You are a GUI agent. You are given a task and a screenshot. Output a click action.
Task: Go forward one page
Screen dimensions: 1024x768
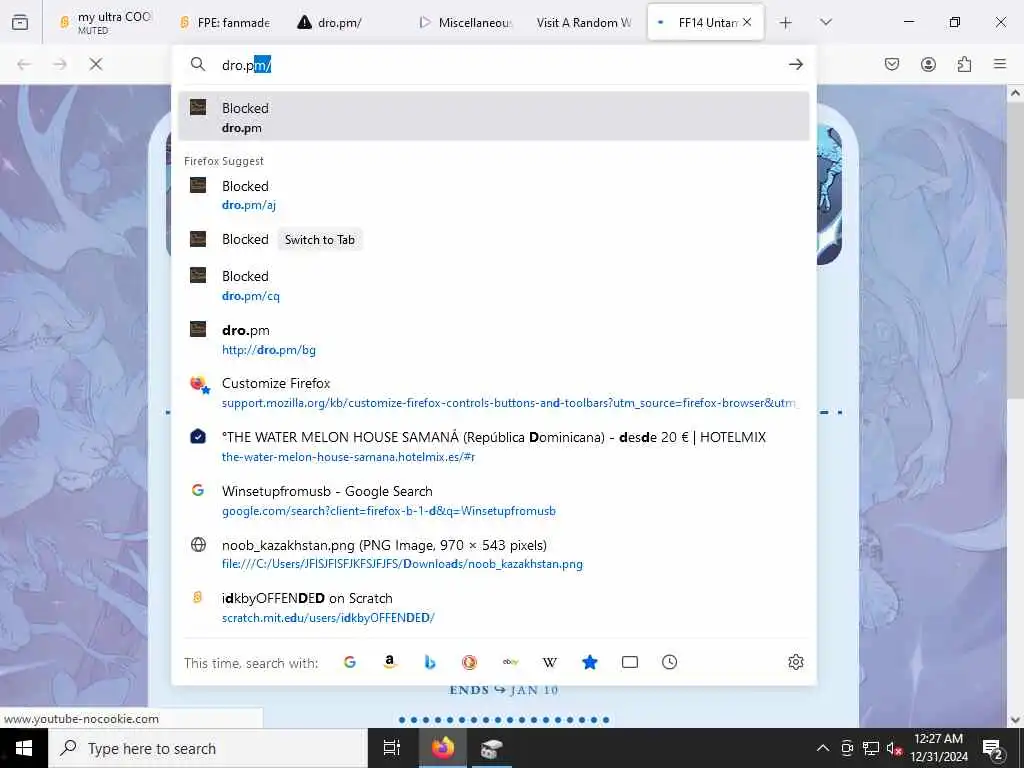(x=59, y=64)
